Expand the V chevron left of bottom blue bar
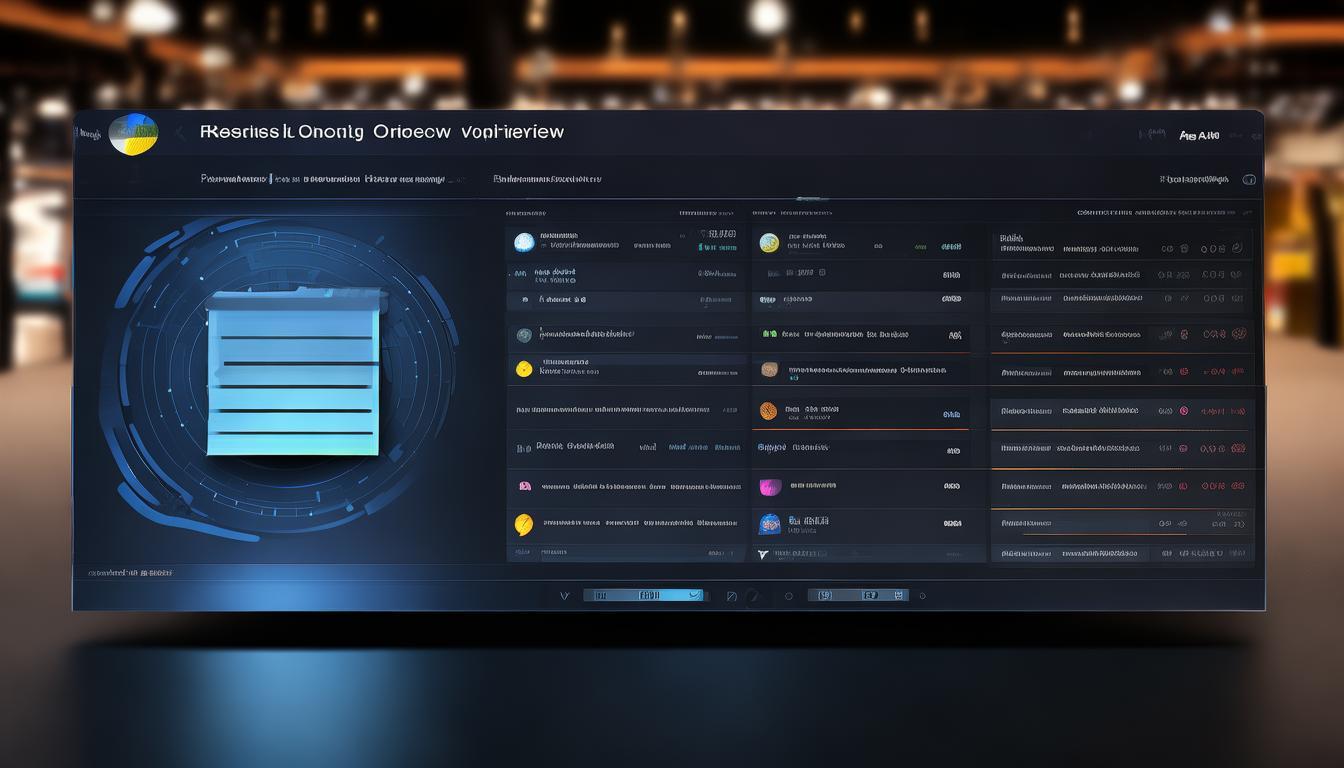This screenshot has width=1344, height=768. (x=564, y=596)
